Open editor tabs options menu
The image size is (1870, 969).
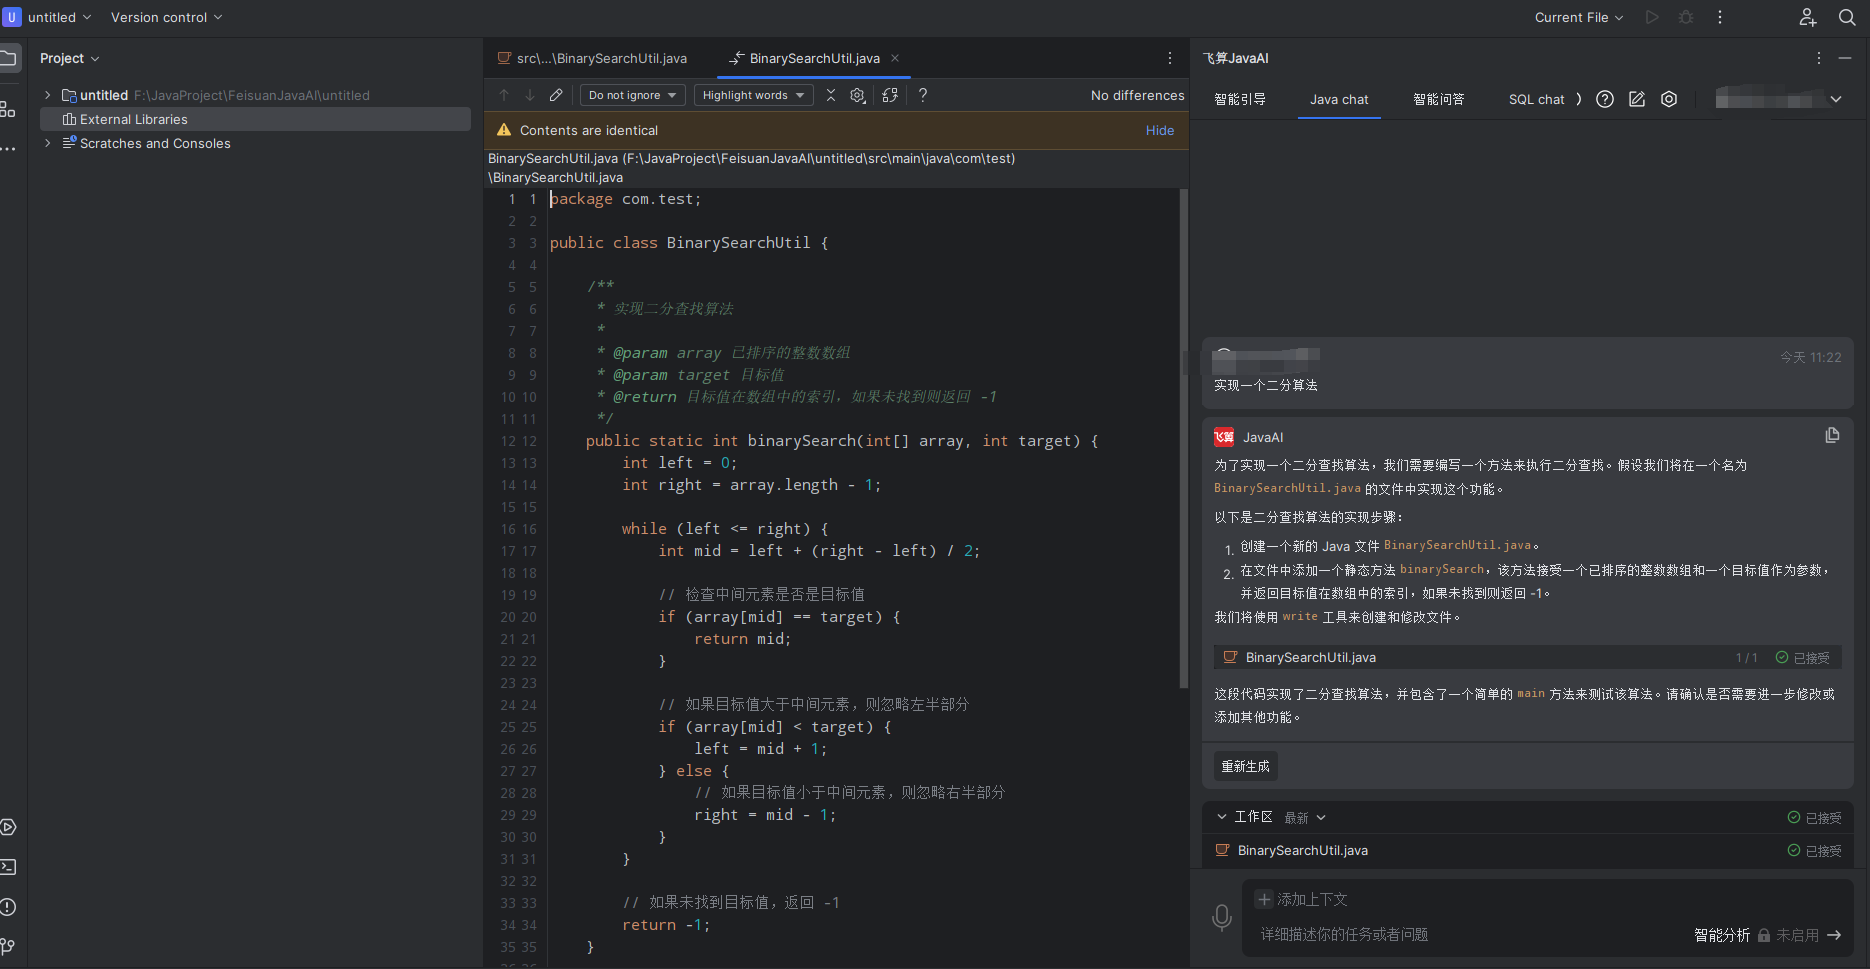[x=1170, y=58]
